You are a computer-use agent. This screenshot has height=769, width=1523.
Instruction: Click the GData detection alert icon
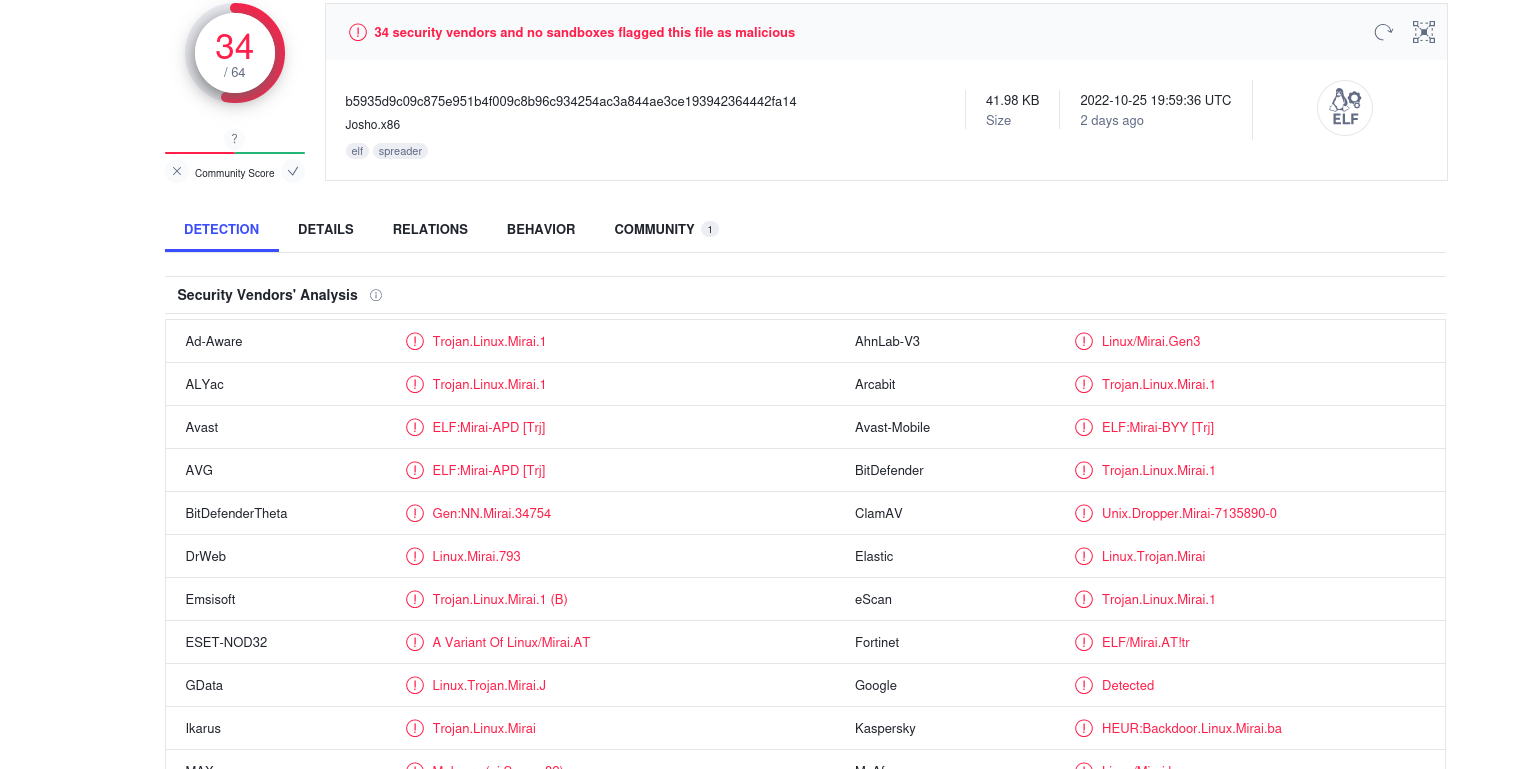(415, 685)
